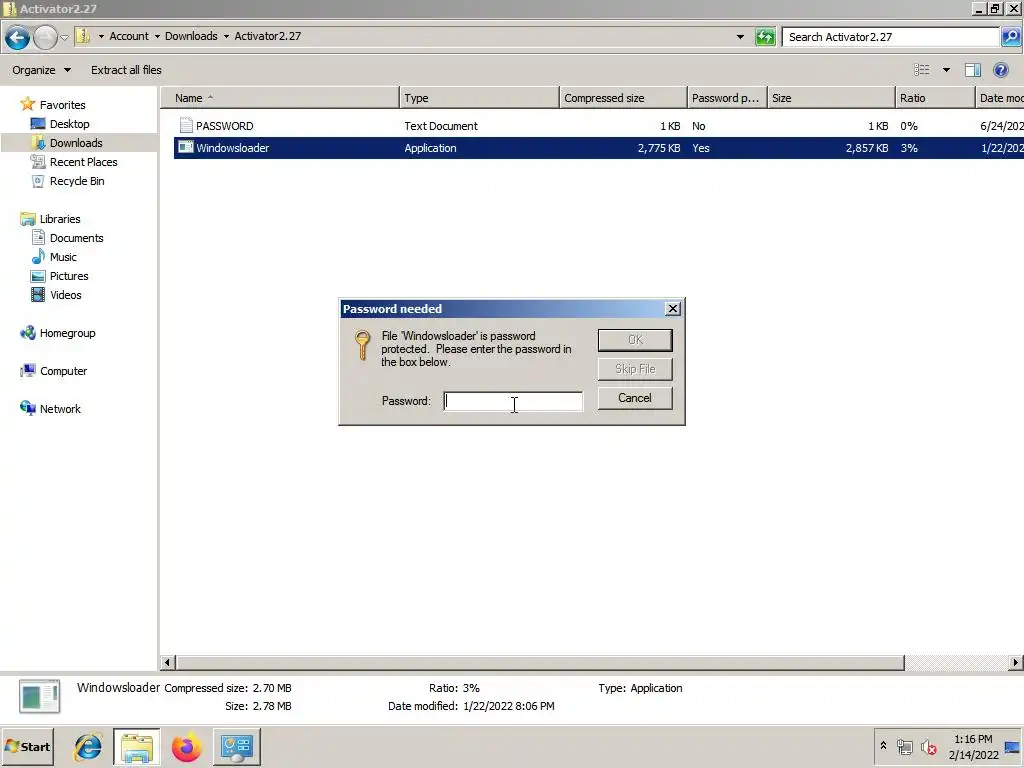Viewport: 1024px width, 768px height.
Task: Click the zip folder icon in address bar
Action: pos(83,36)
